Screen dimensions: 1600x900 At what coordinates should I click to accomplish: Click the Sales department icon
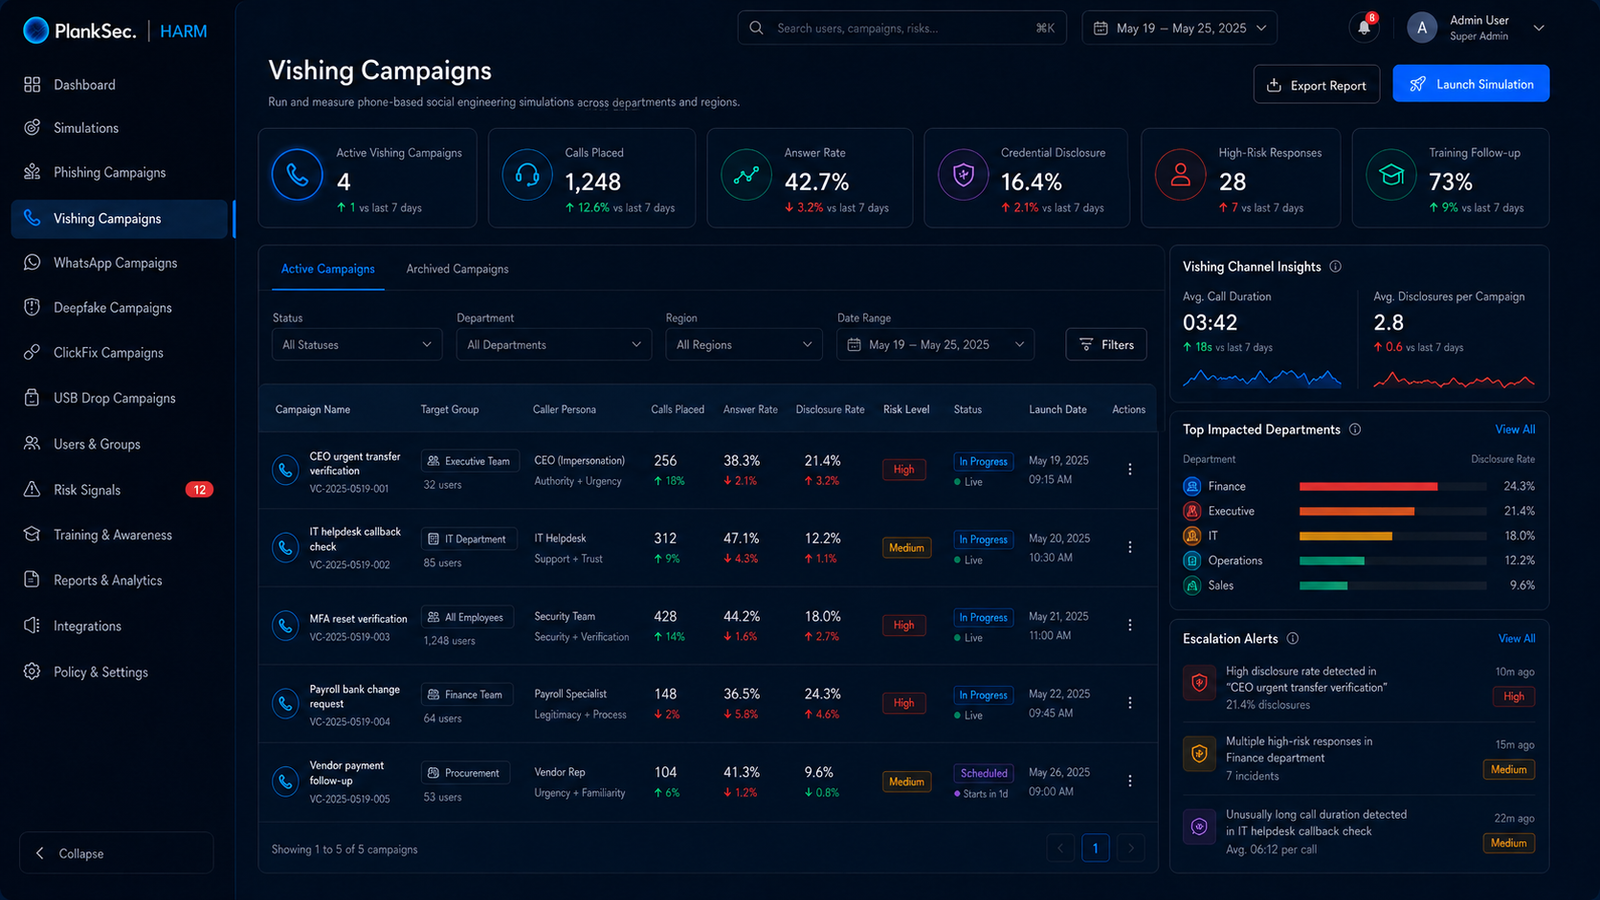click(x=1192, y=586)
